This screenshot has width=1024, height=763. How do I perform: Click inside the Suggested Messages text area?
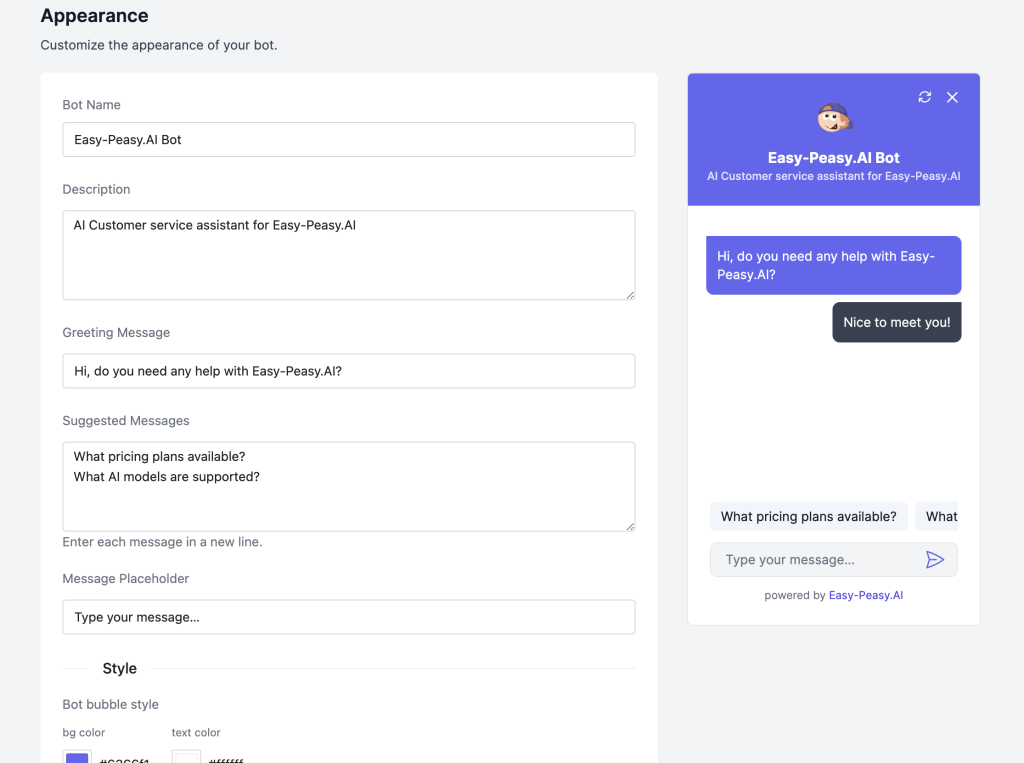click(348, 486)
